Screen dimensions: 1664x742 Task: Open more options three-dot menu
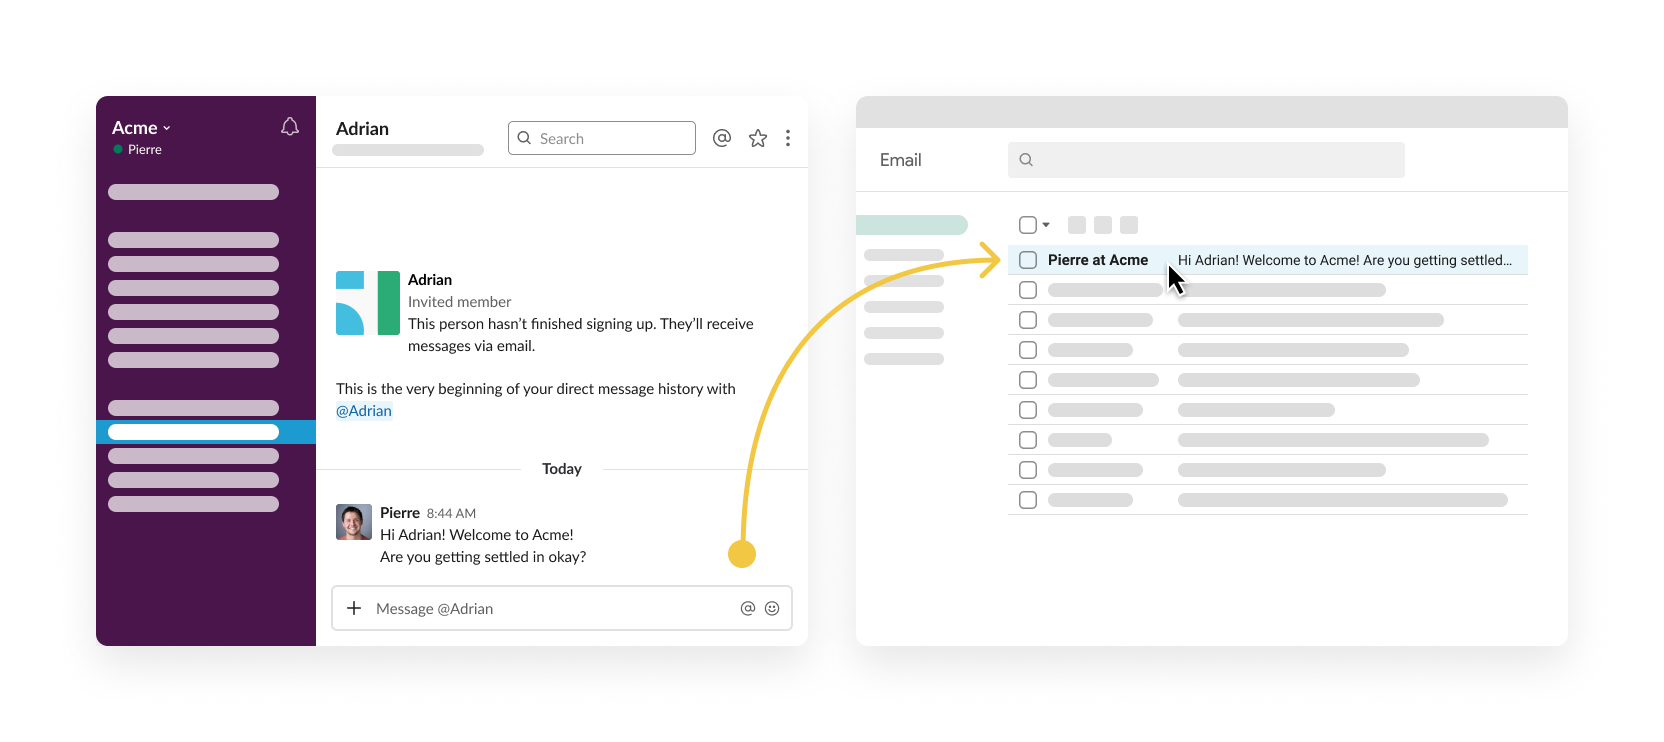pyautogui.click(x=788, y=138)
